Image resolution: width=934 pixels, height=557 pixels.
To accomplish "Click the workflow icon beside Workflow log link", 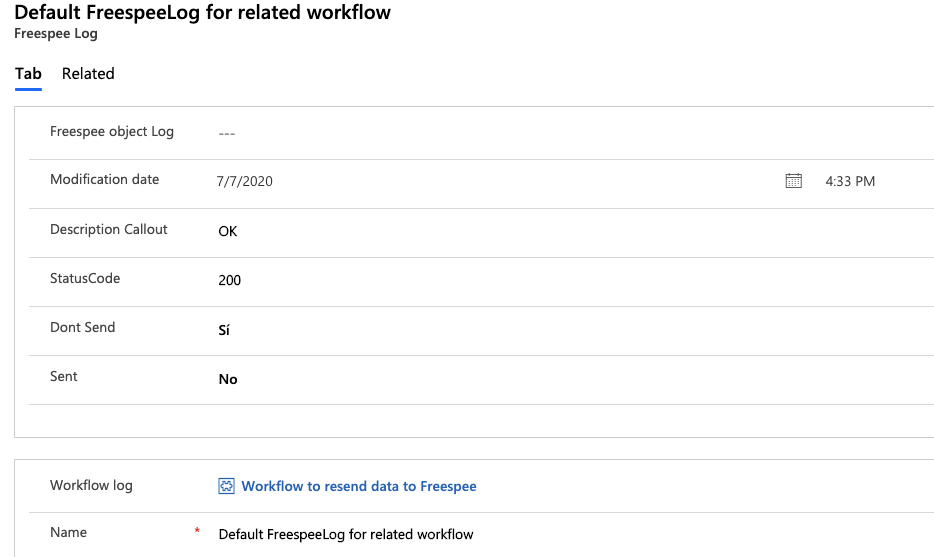I will [x=226, y=486].
